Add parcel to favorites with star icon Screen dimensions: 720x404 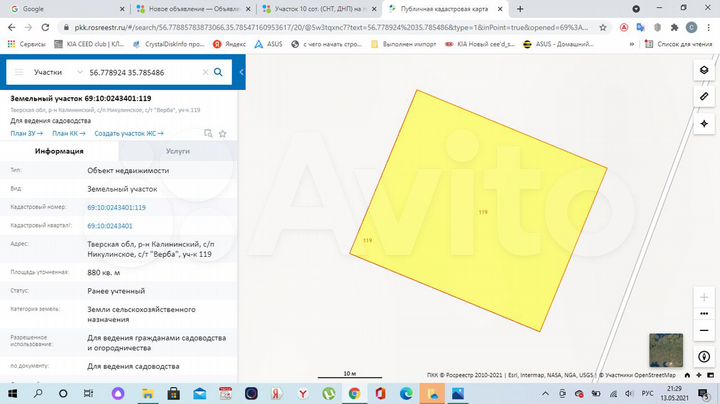point(222,132)
